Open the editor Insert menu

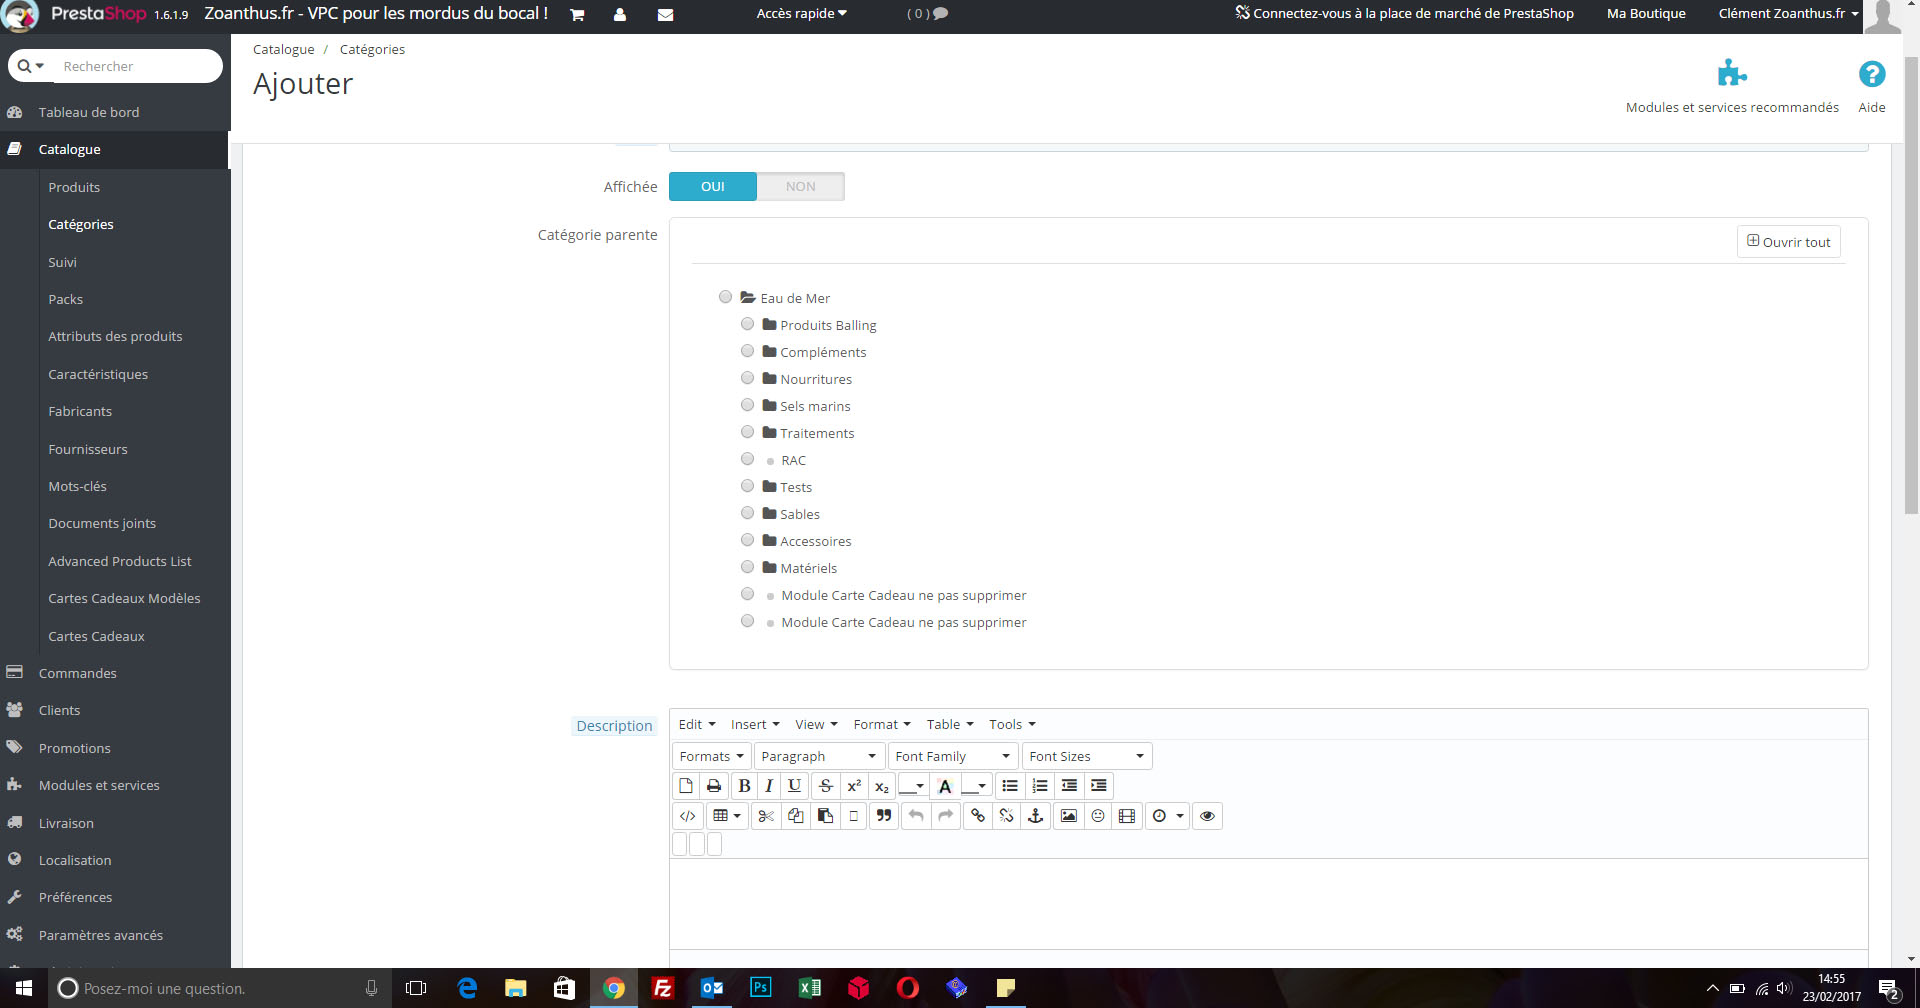755,725
